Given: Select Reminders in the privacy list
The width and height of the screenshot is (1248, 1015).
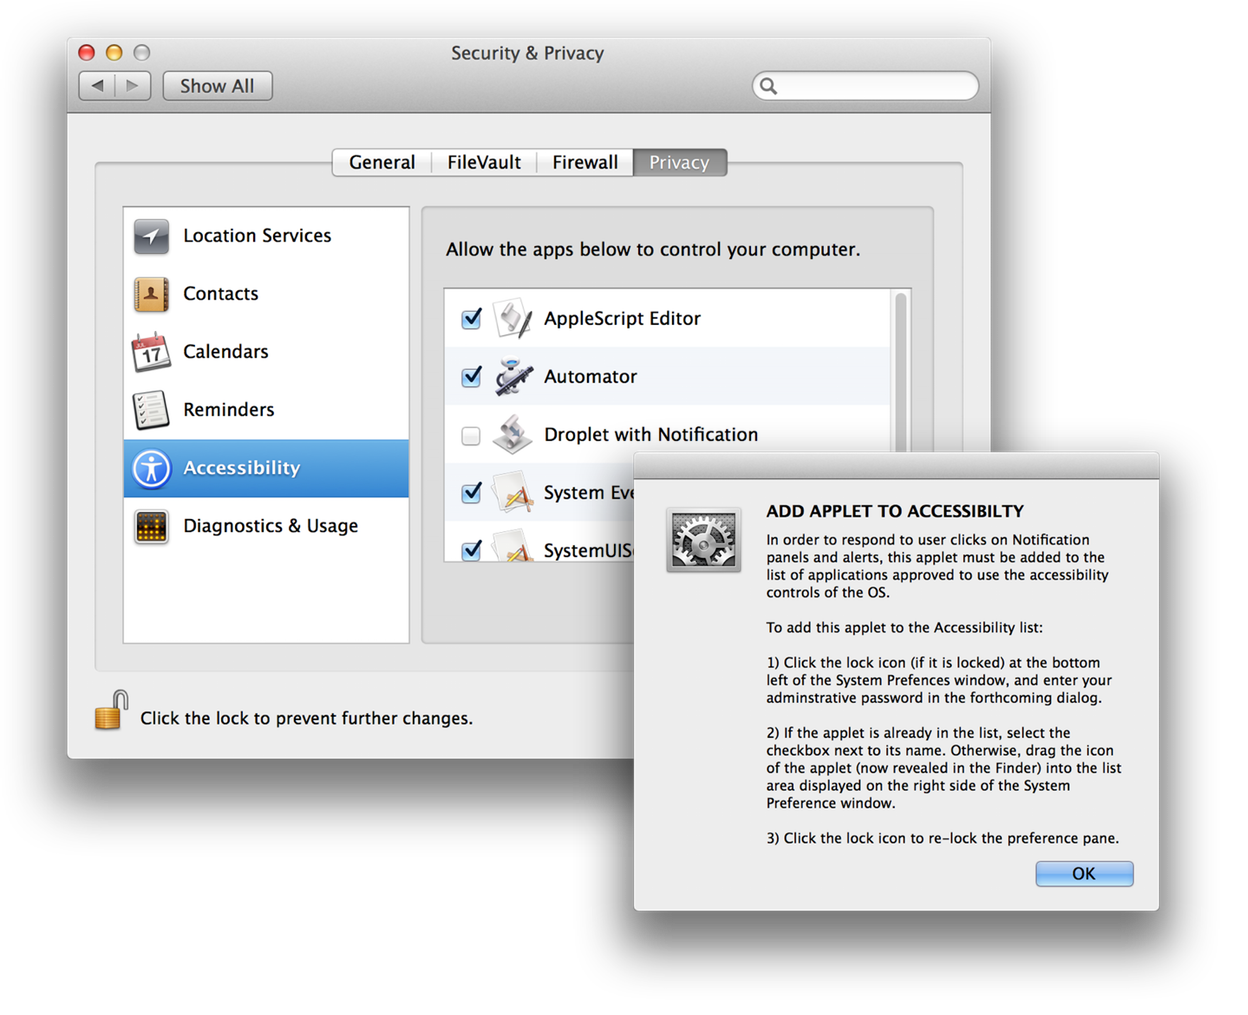Looking at the screenshot, I should click(266, 410).
